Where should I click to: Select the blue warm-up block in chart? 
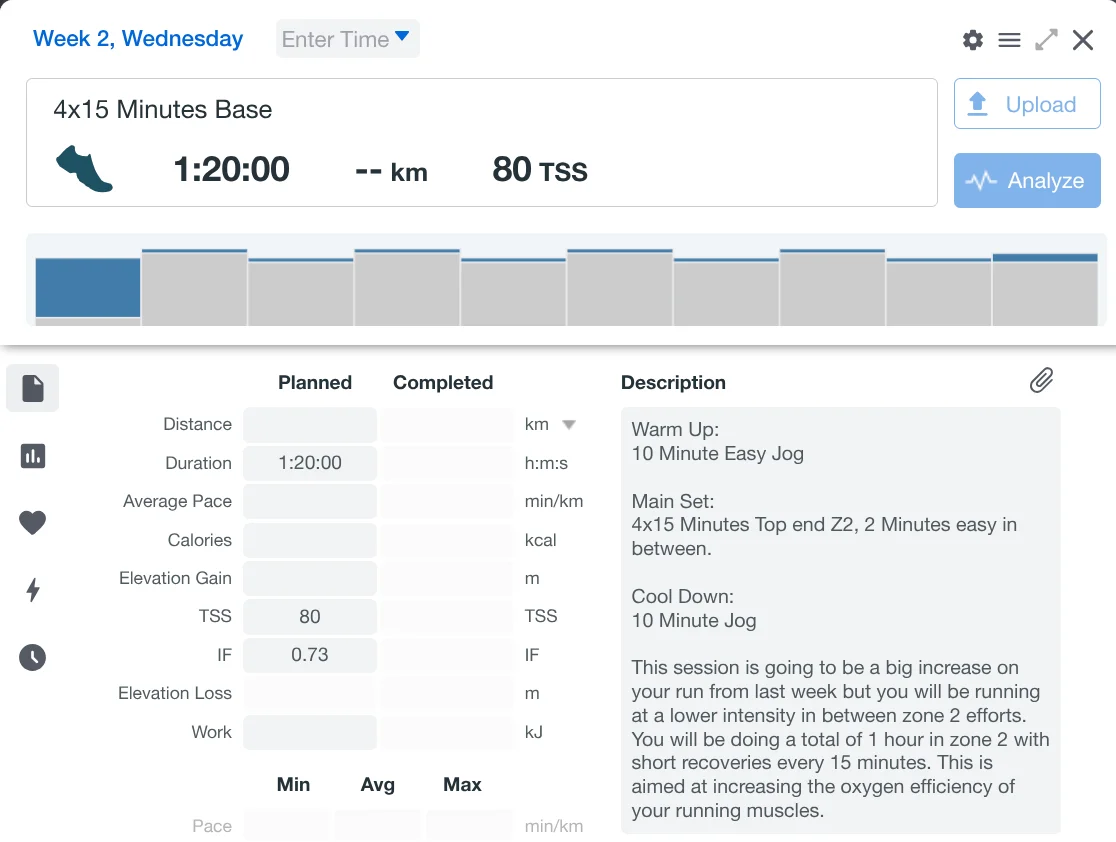(88, 288)
